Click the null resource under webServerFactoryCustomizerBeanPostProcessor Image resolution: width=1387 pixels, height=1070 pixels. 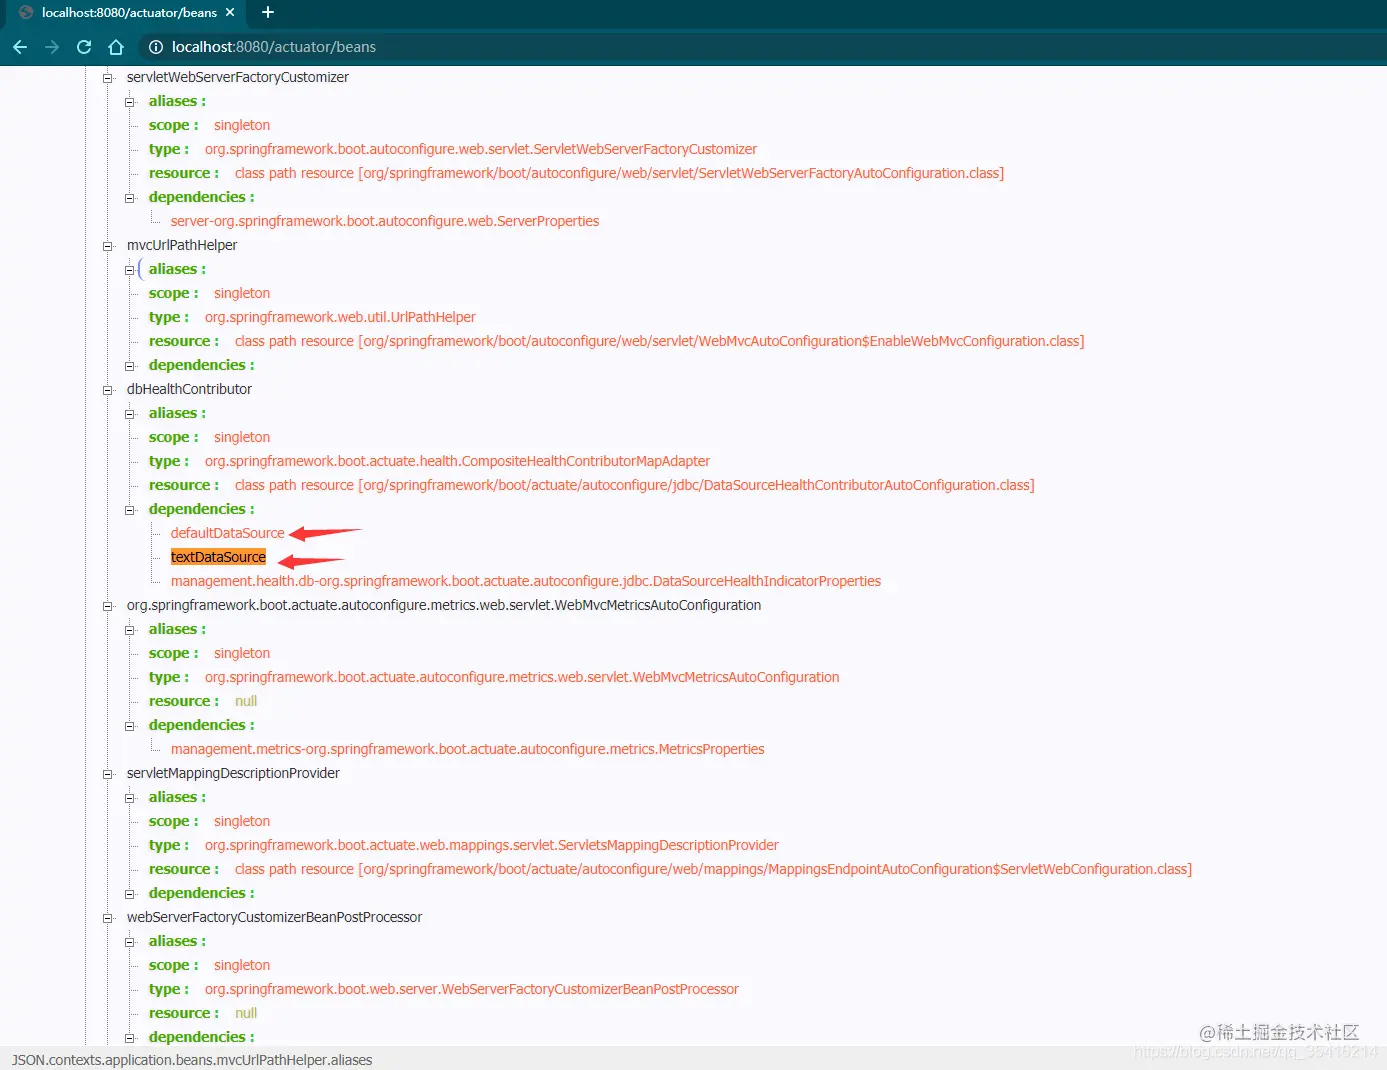point(246,1013)
